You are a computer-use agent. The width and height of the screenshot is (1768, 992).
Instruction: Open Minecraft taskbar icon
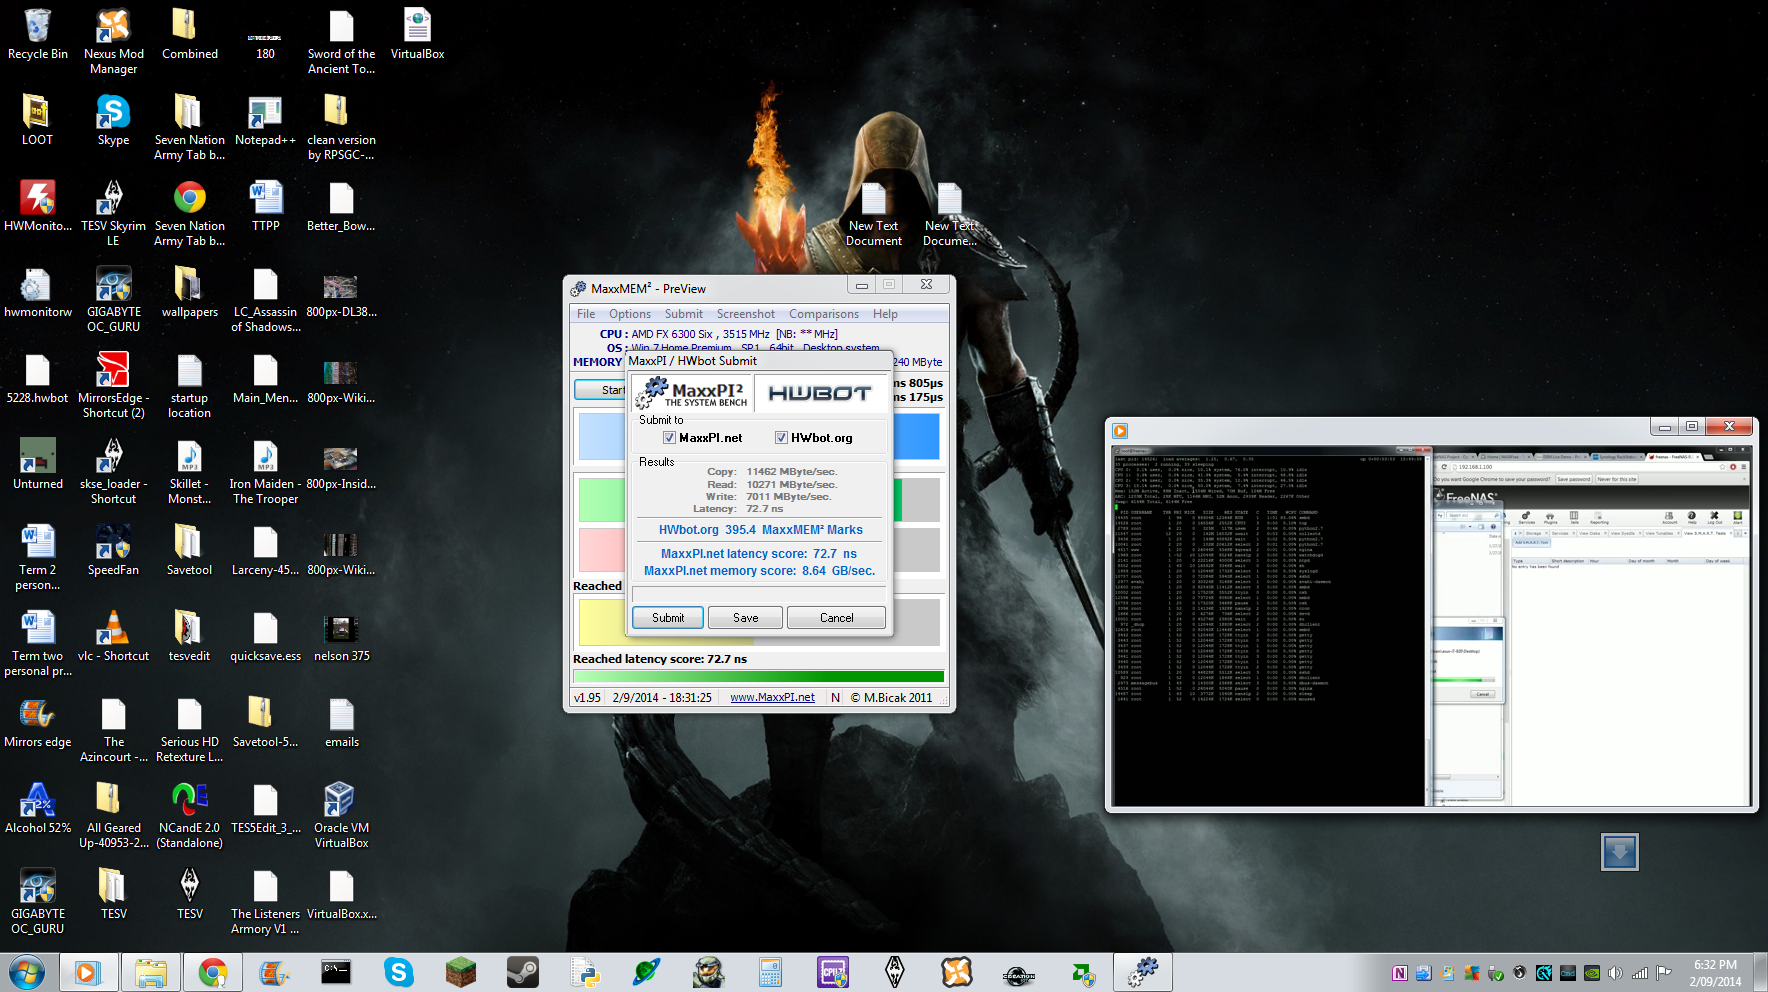click(460, 972)
